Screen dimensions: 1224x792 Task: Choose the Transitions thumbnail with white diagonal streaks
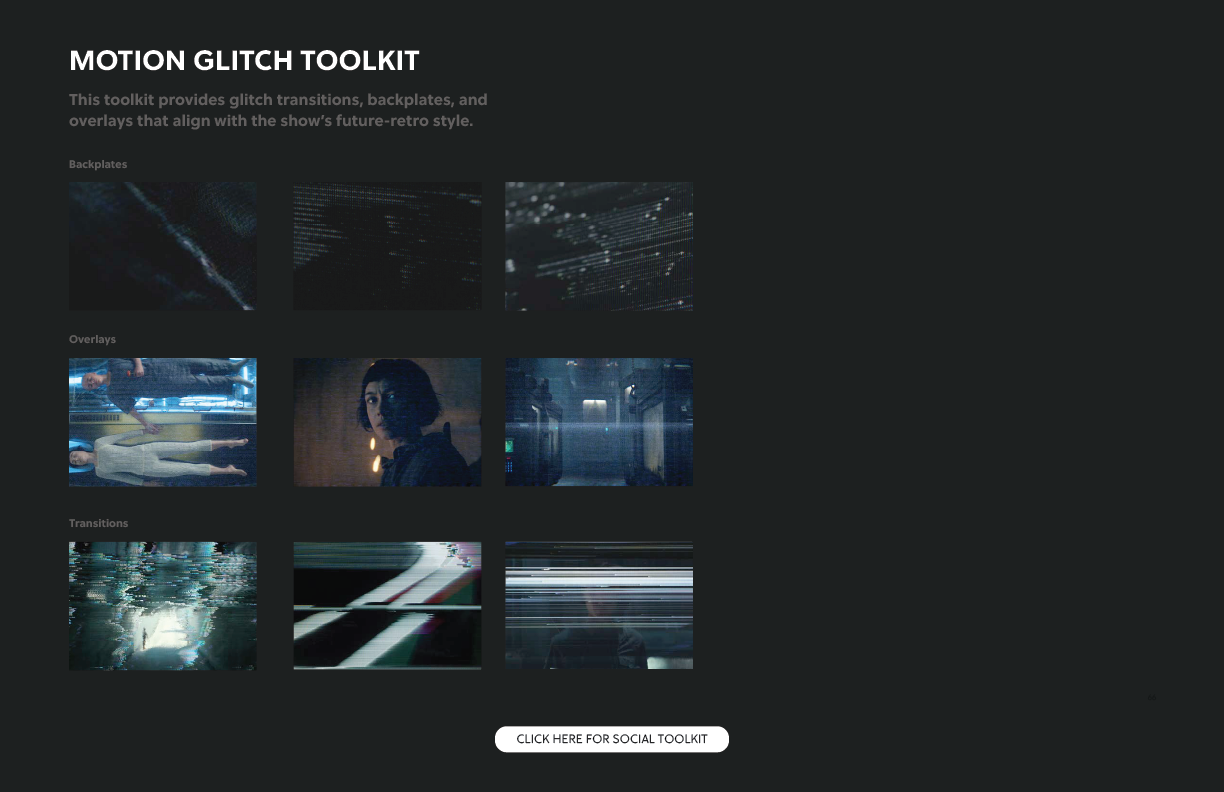pos(387,606)
